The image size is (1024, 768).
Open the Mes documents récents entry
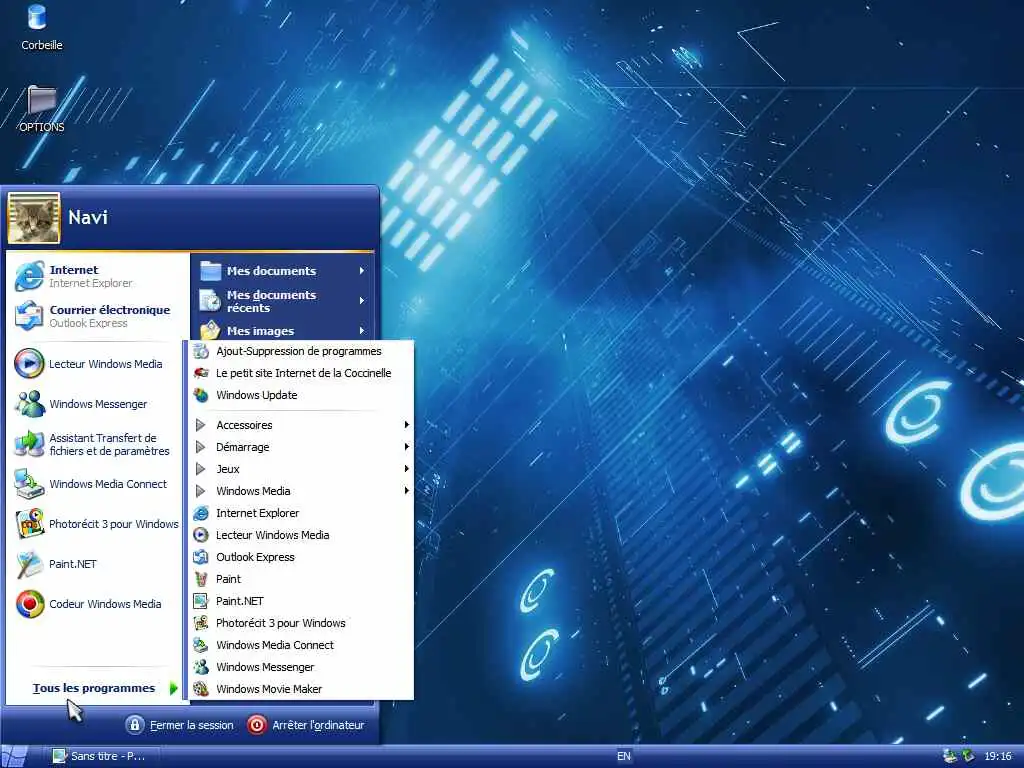point(282,301)
